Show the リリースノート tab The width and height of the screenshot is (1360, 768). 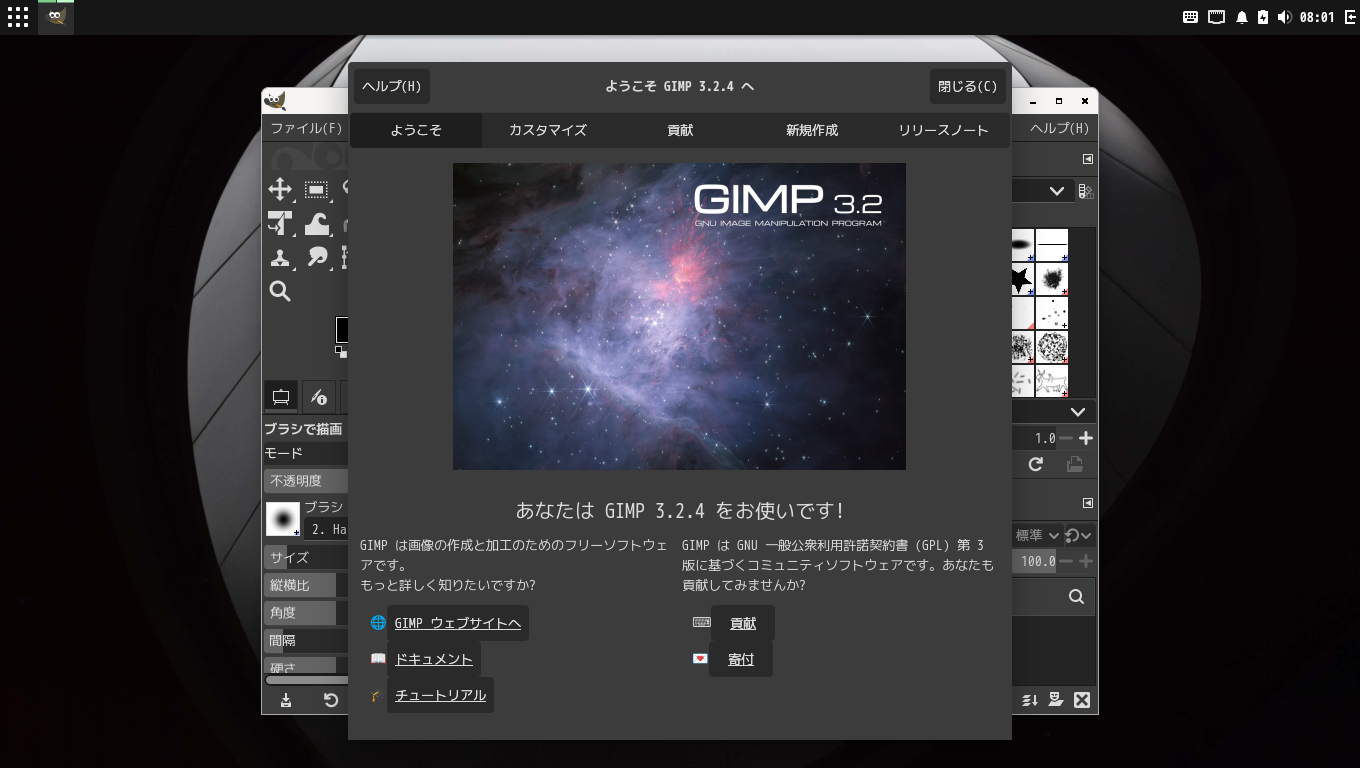point(944,130)
